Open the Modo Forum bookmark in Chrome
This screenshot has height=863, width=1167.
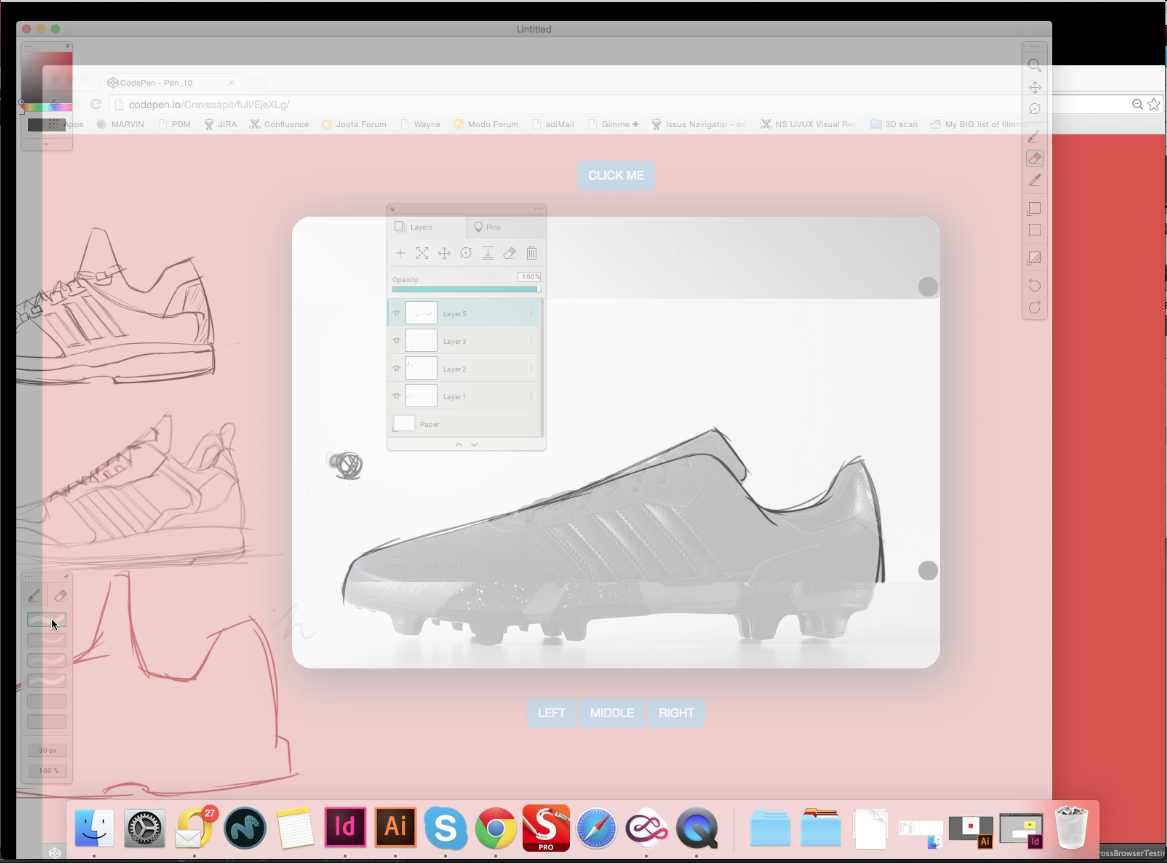click(x=485, y=124)
